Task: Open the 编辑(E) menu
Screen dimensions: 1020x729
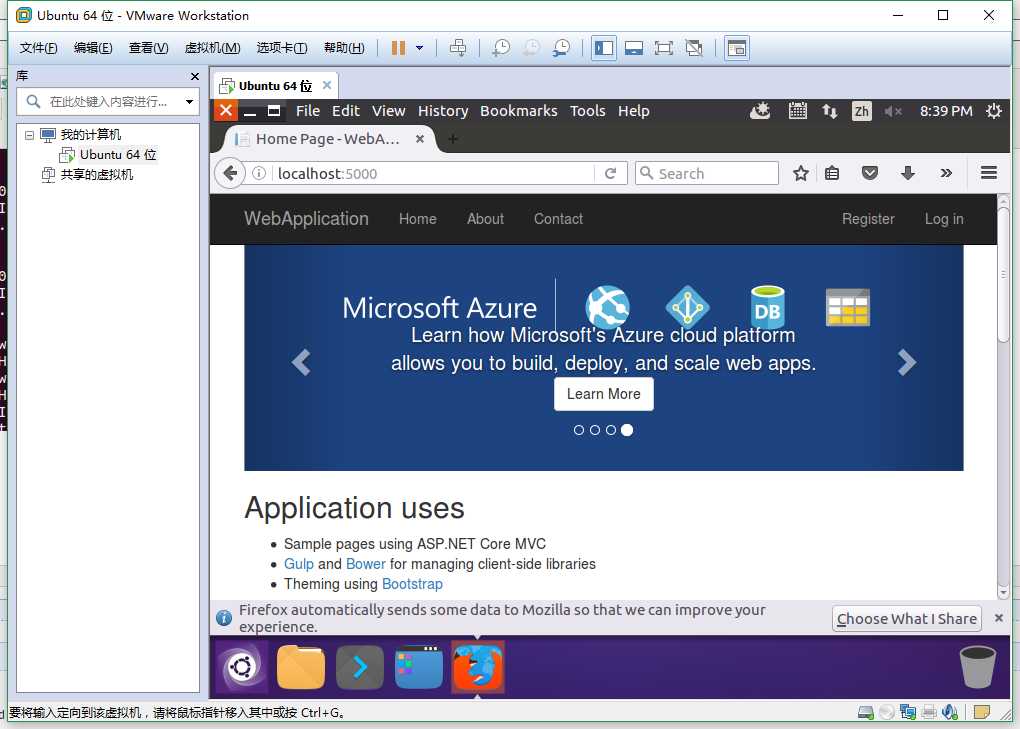Action: tap(93, 47)
